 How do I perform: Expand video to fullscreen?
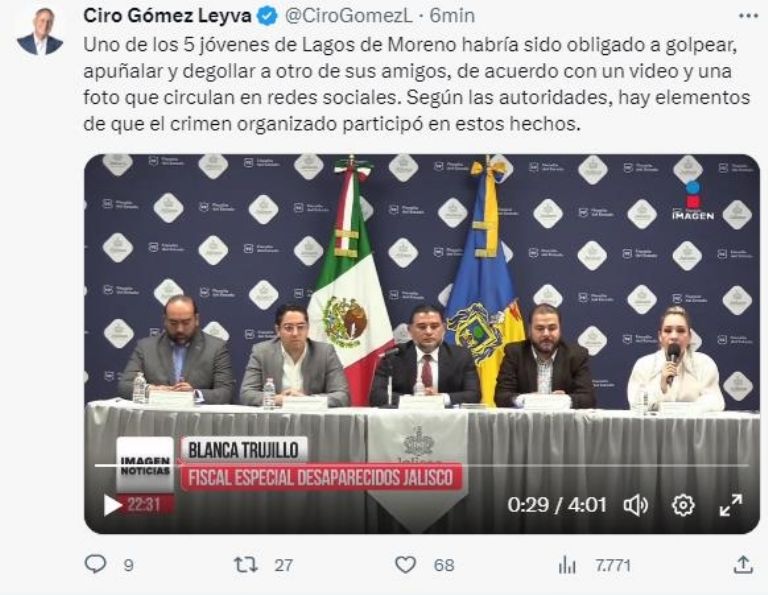(731, 505)
